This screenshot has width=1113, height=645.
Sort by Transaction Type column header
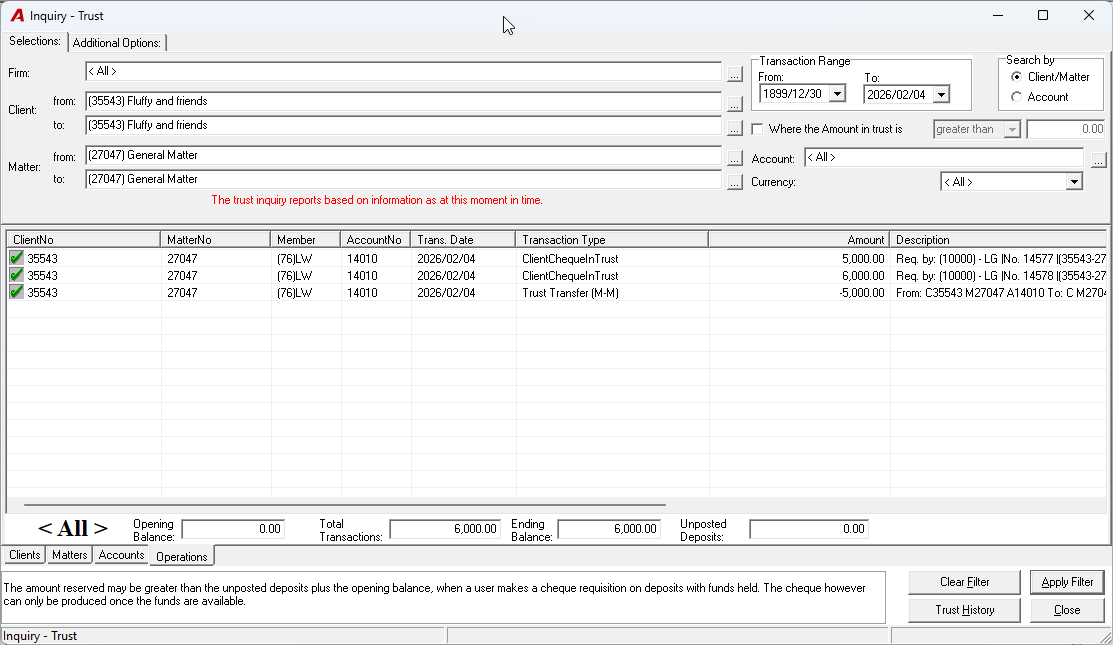click(x=611, y=240)
